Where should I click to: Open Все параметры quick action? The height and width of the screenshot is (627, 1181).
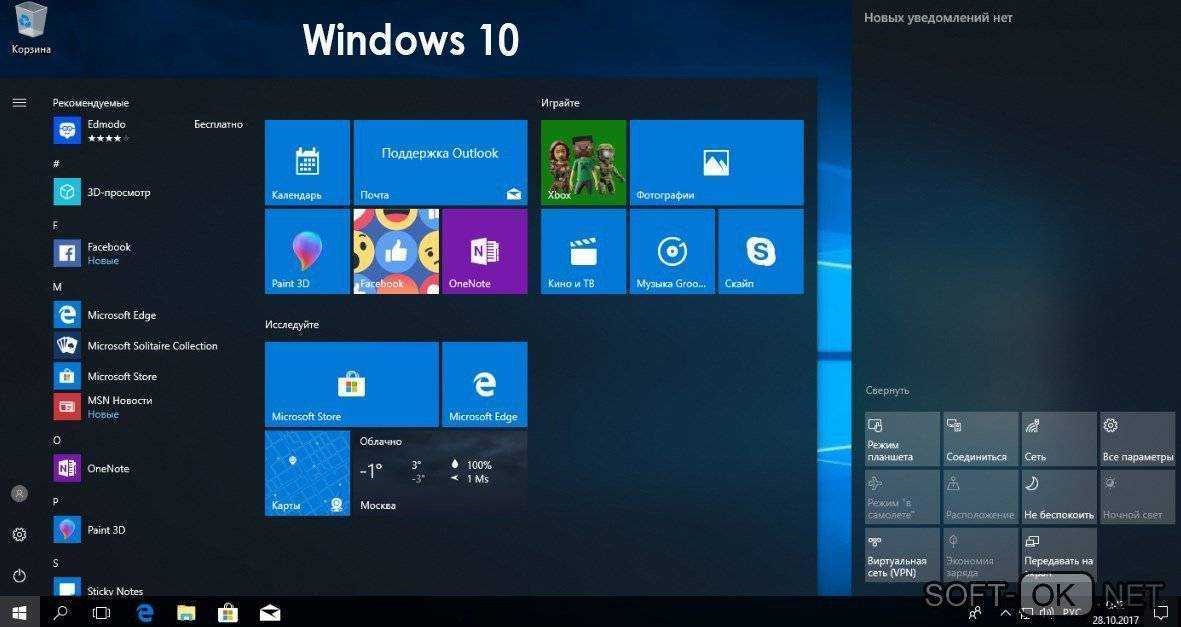pos(1137,439)
